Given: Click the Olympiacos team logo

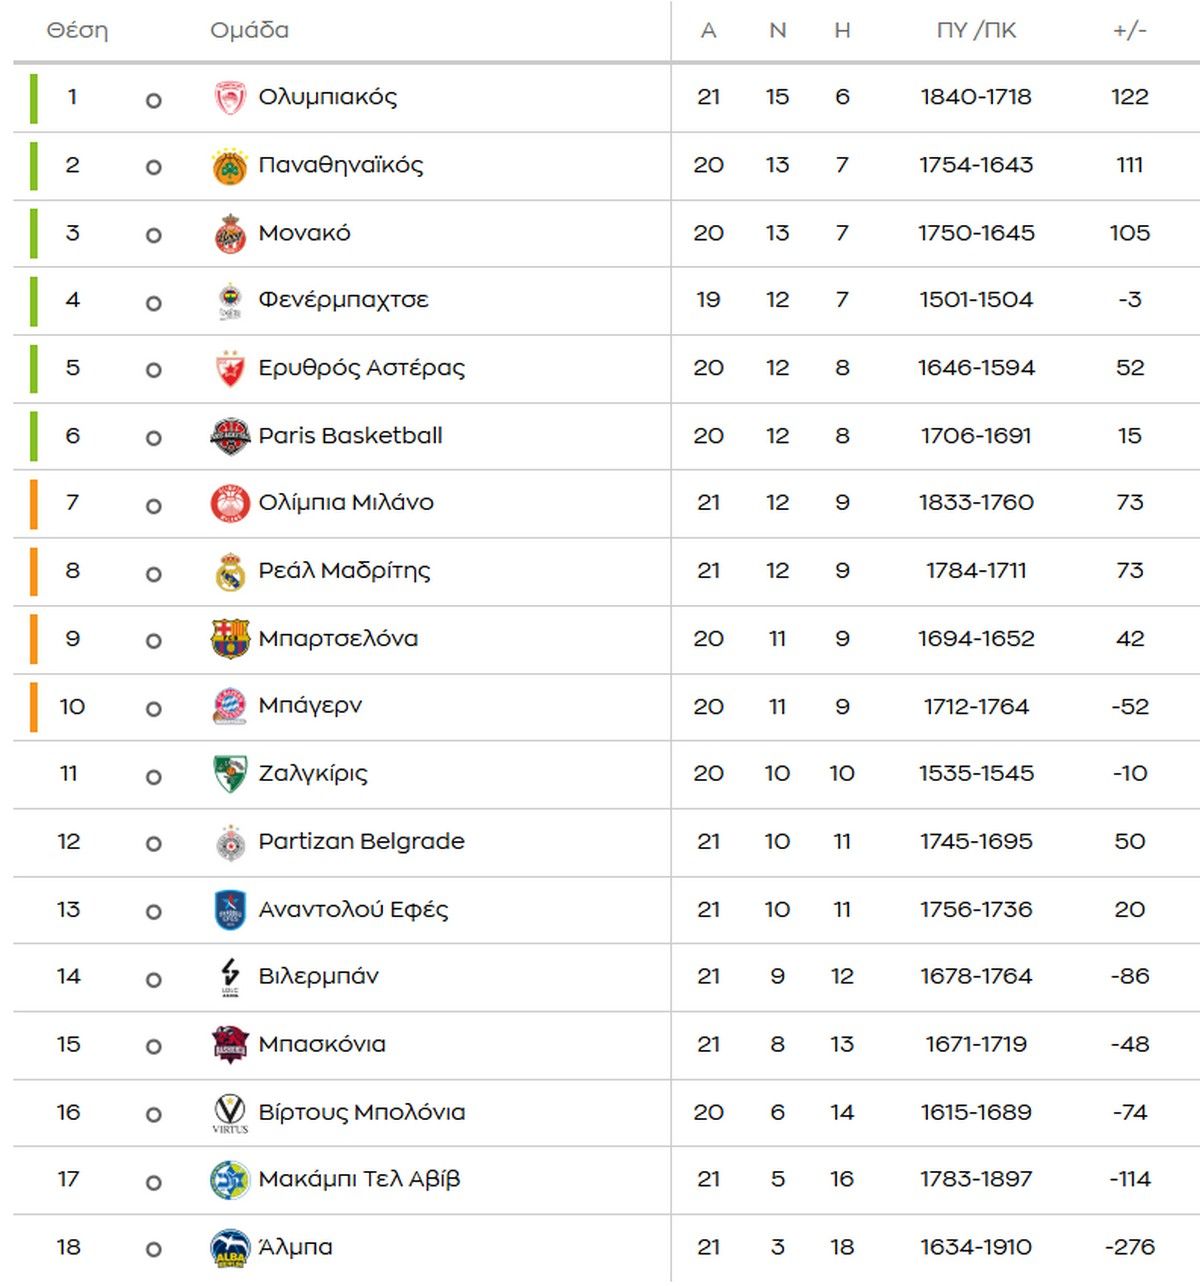Looking at the screenshot, I should 230,98.
